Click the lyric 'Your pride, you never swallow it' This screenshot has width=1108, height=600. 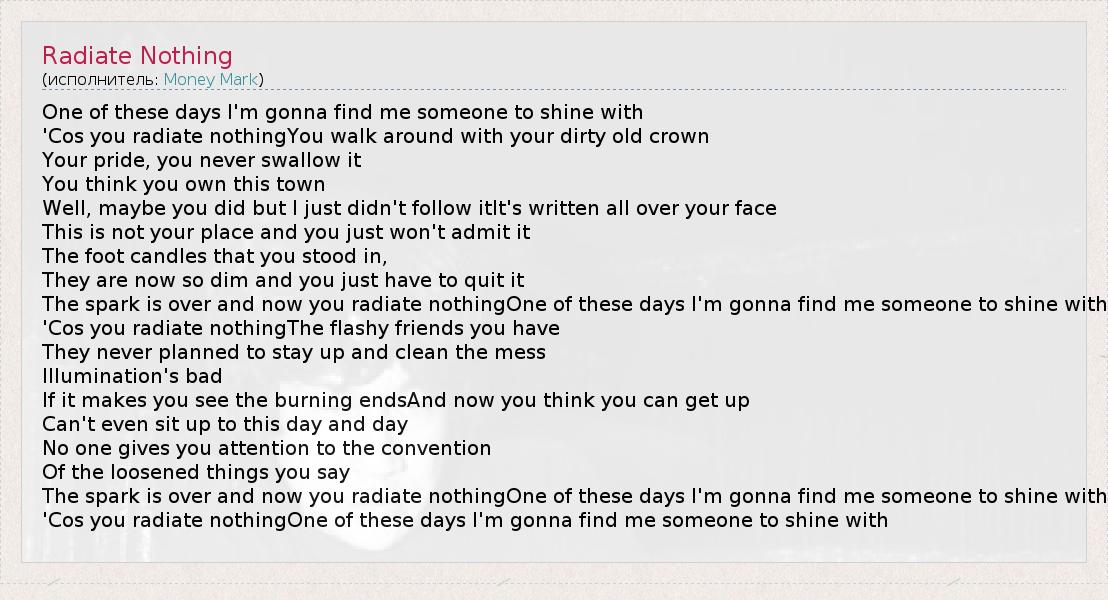[x=201, y=160]
